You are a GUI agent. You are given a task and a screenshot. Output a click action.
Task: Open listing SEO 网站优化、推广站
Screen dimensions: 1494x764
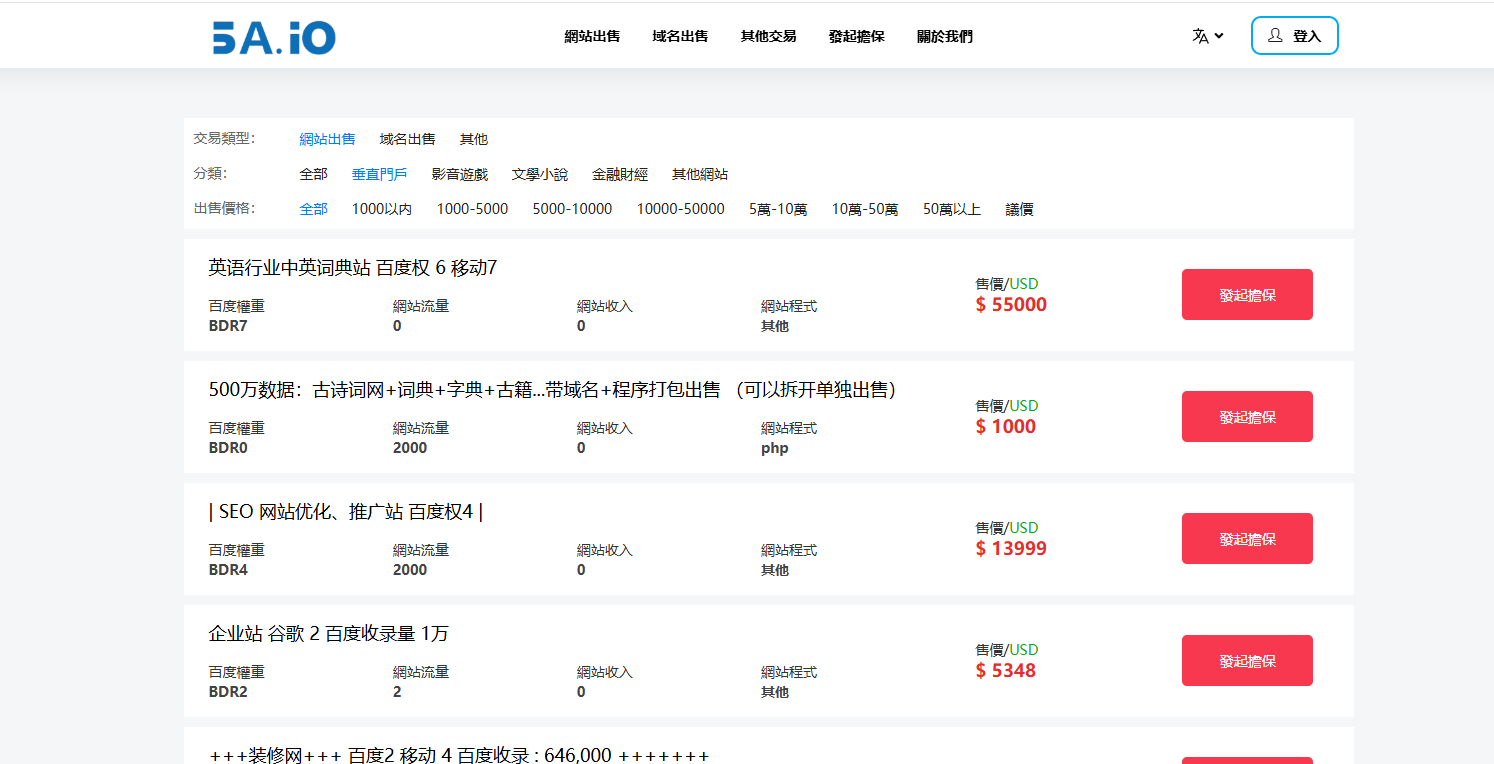pyautogui.click(x=345, y=512)
